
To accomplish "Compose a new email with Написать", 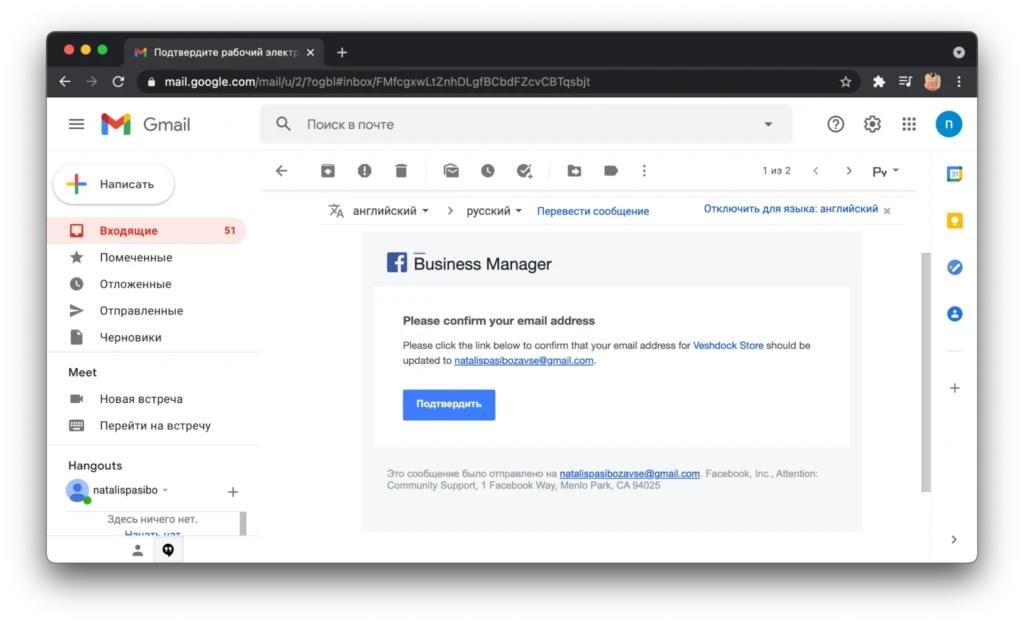I will click(114, 184).
